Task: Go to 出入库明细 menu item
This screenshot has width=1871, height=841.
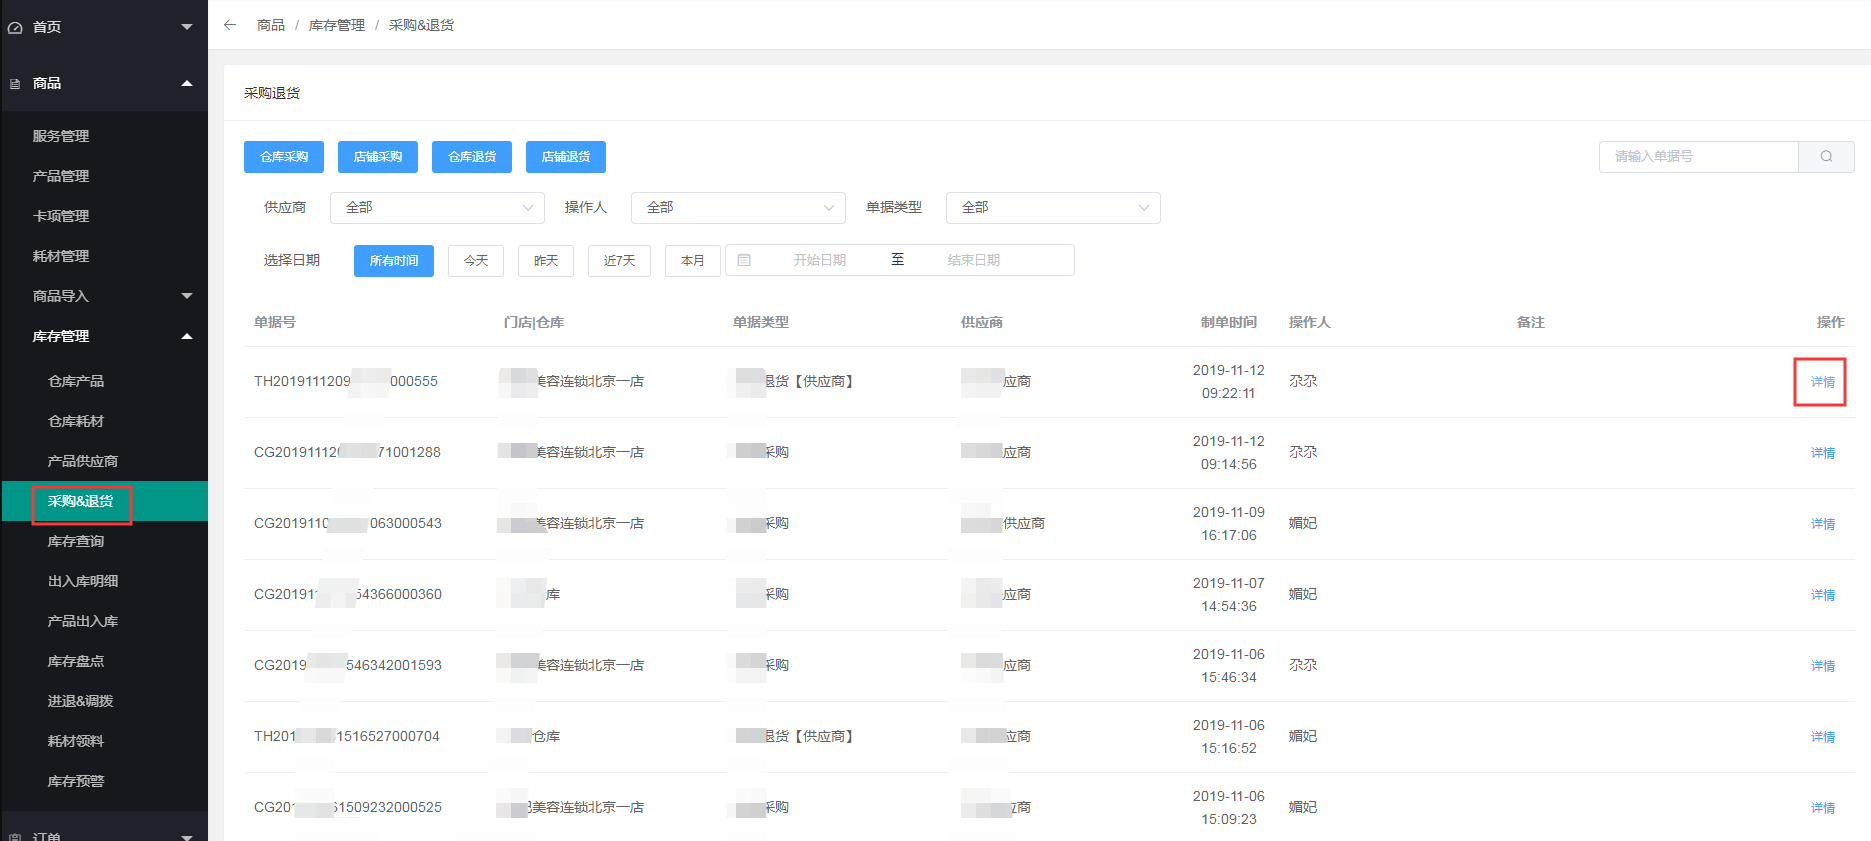Action: pos(83,581)
